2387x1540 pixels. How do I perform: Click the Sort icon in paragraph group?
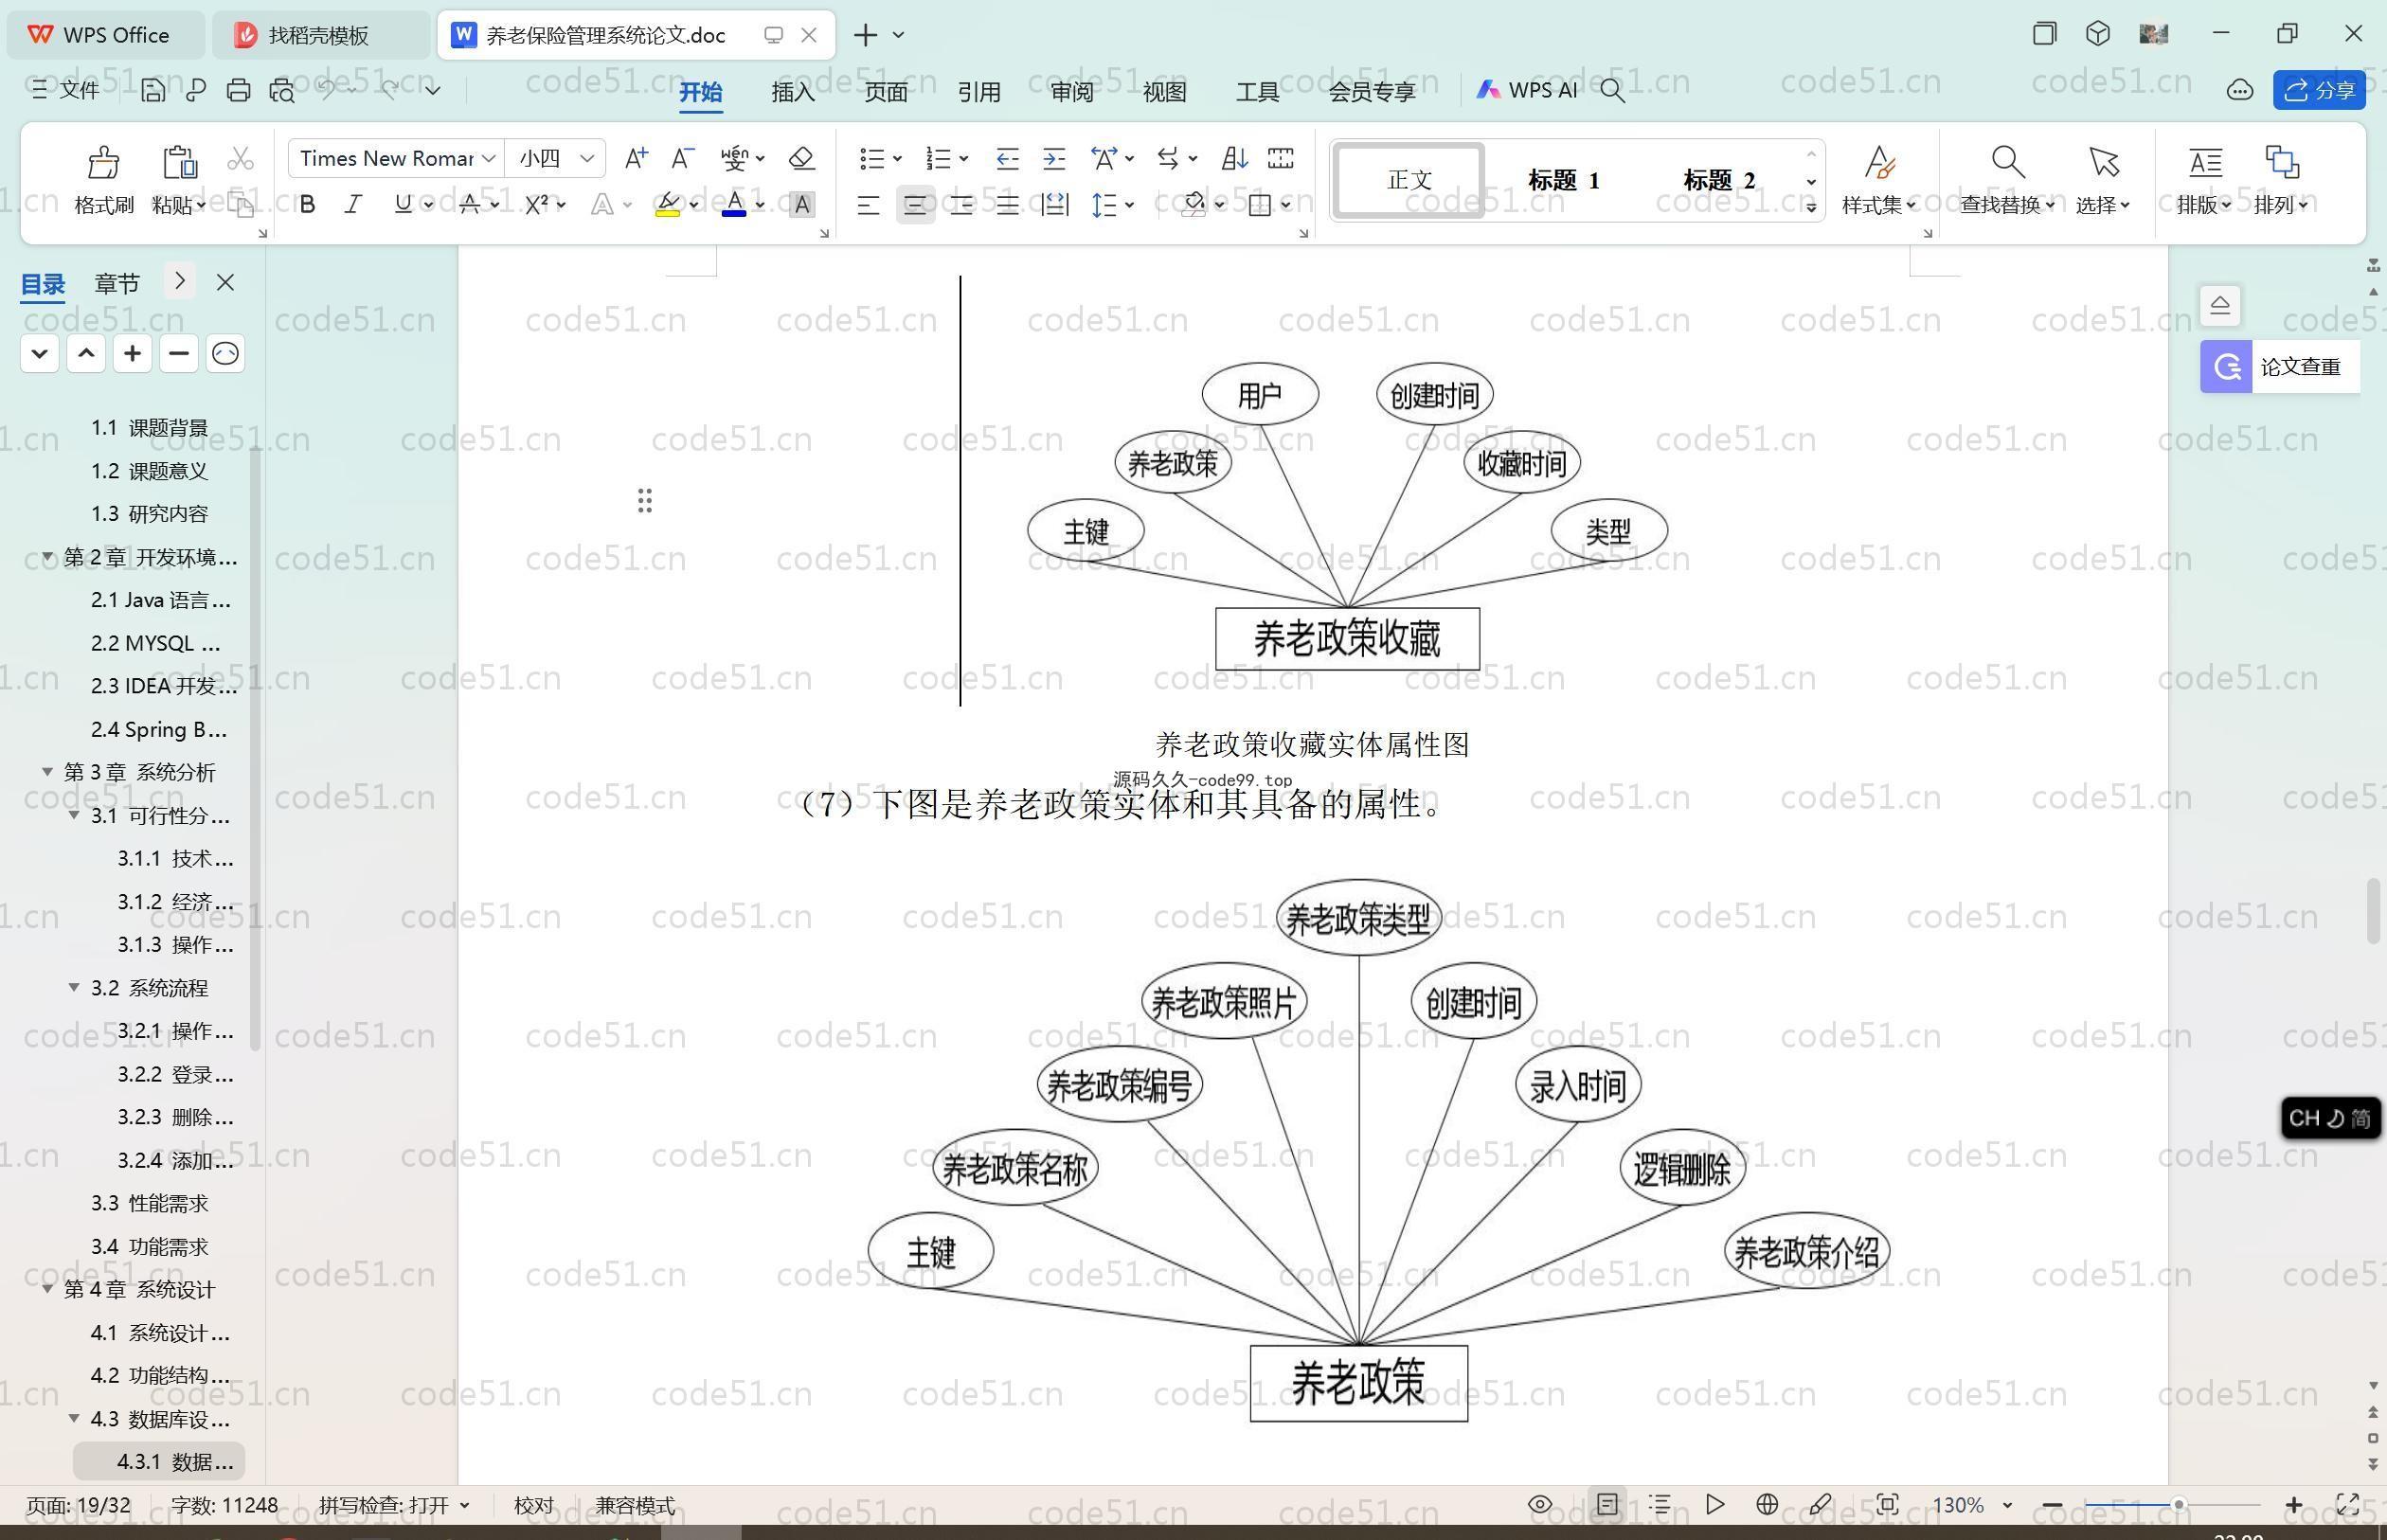click(x=1234, y=158)
